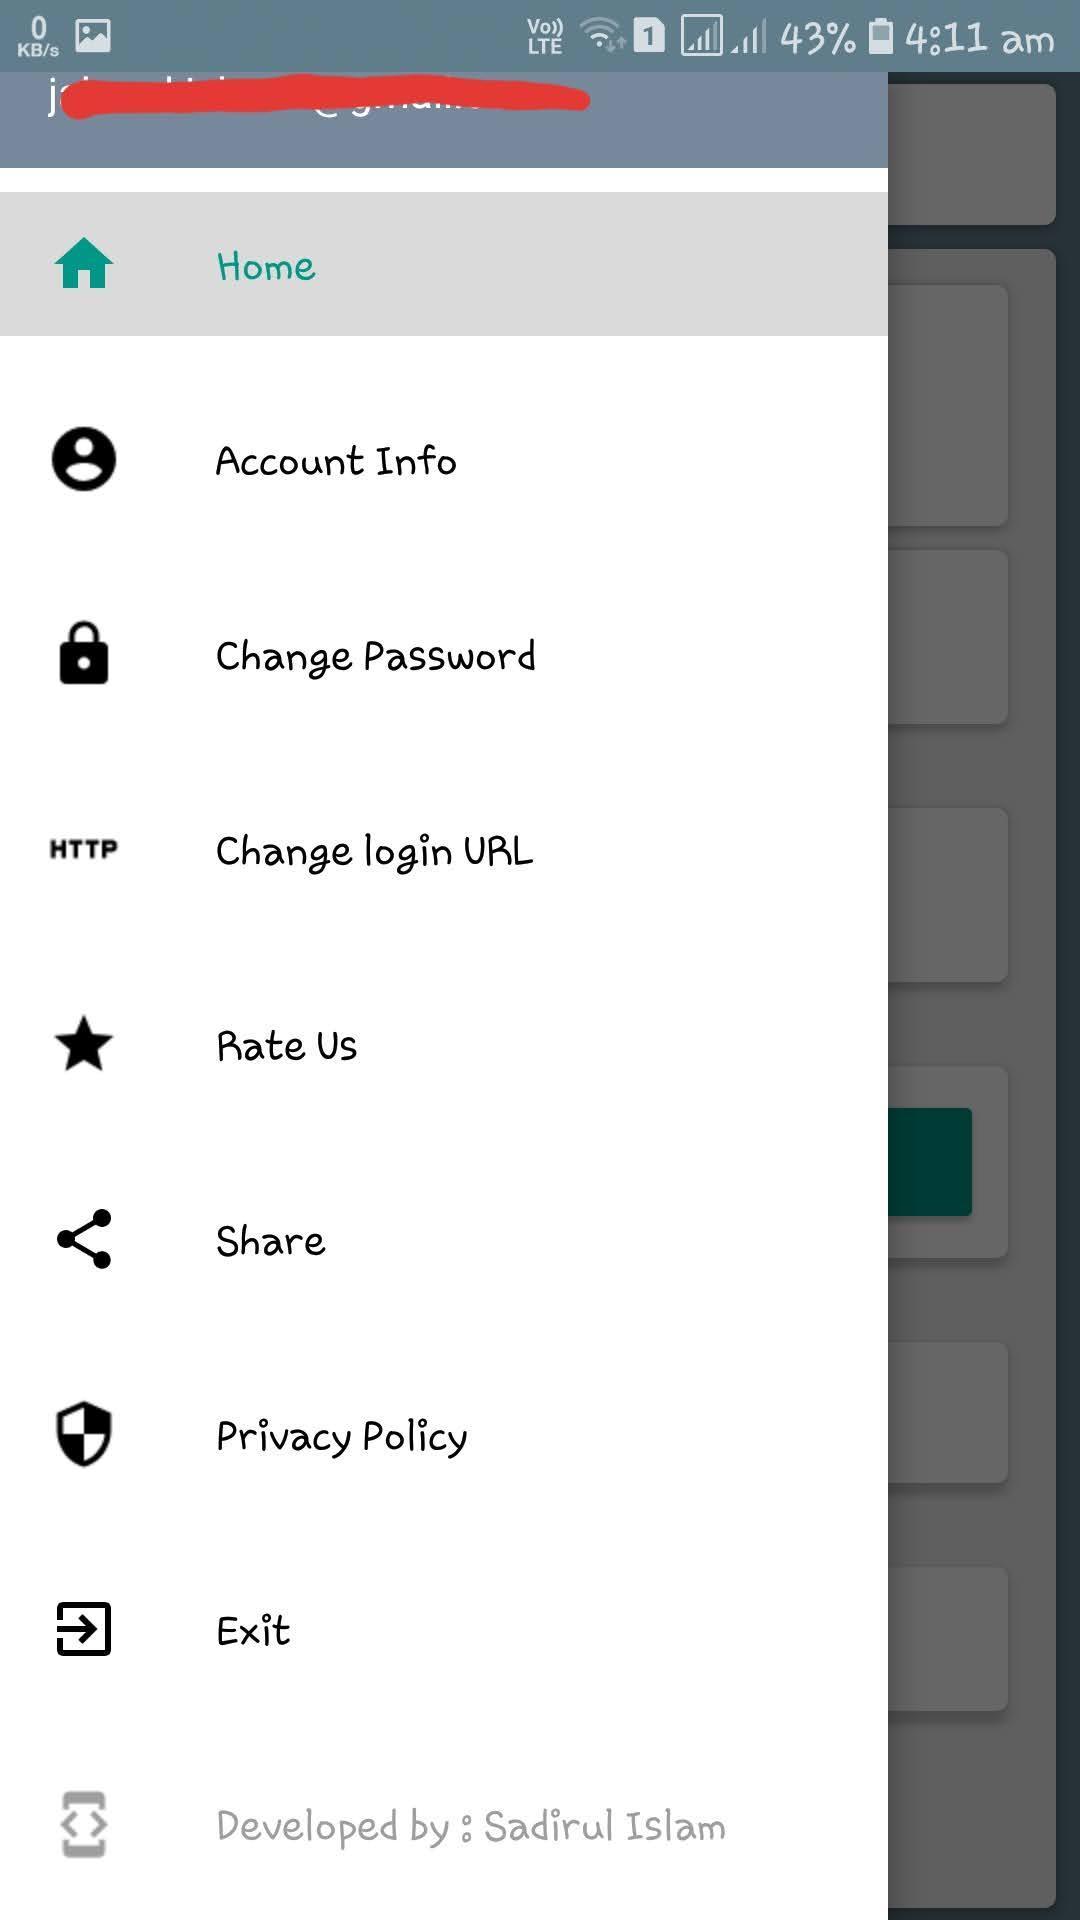Tap the Change Password lock icon
1080x1920 pixels.
pos(84,654)
